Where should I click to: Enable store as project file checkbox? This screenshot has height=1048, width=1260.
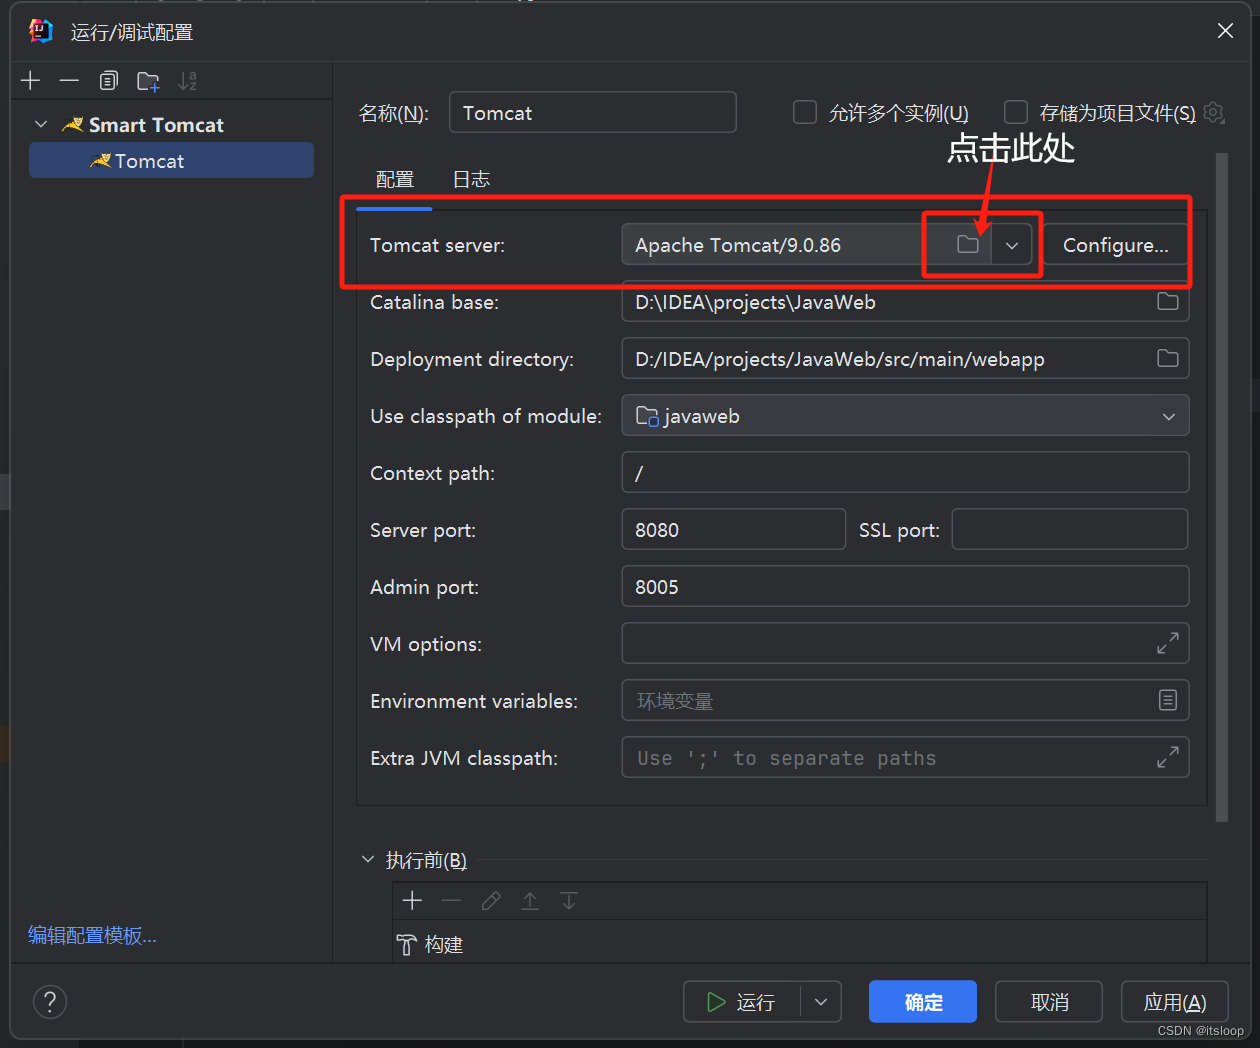coord(1016,112)
